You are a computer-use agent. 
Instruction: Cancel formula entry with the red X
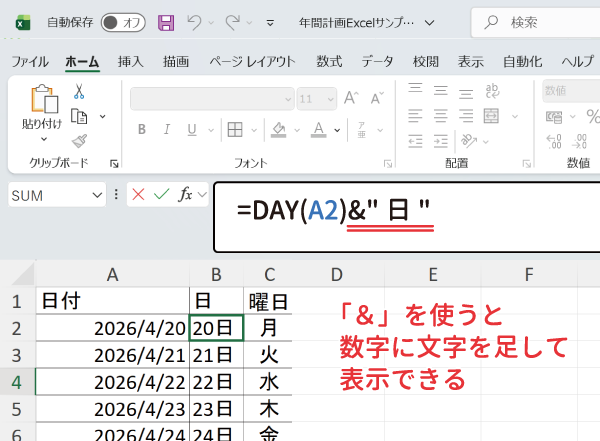(x=137, y=195)
